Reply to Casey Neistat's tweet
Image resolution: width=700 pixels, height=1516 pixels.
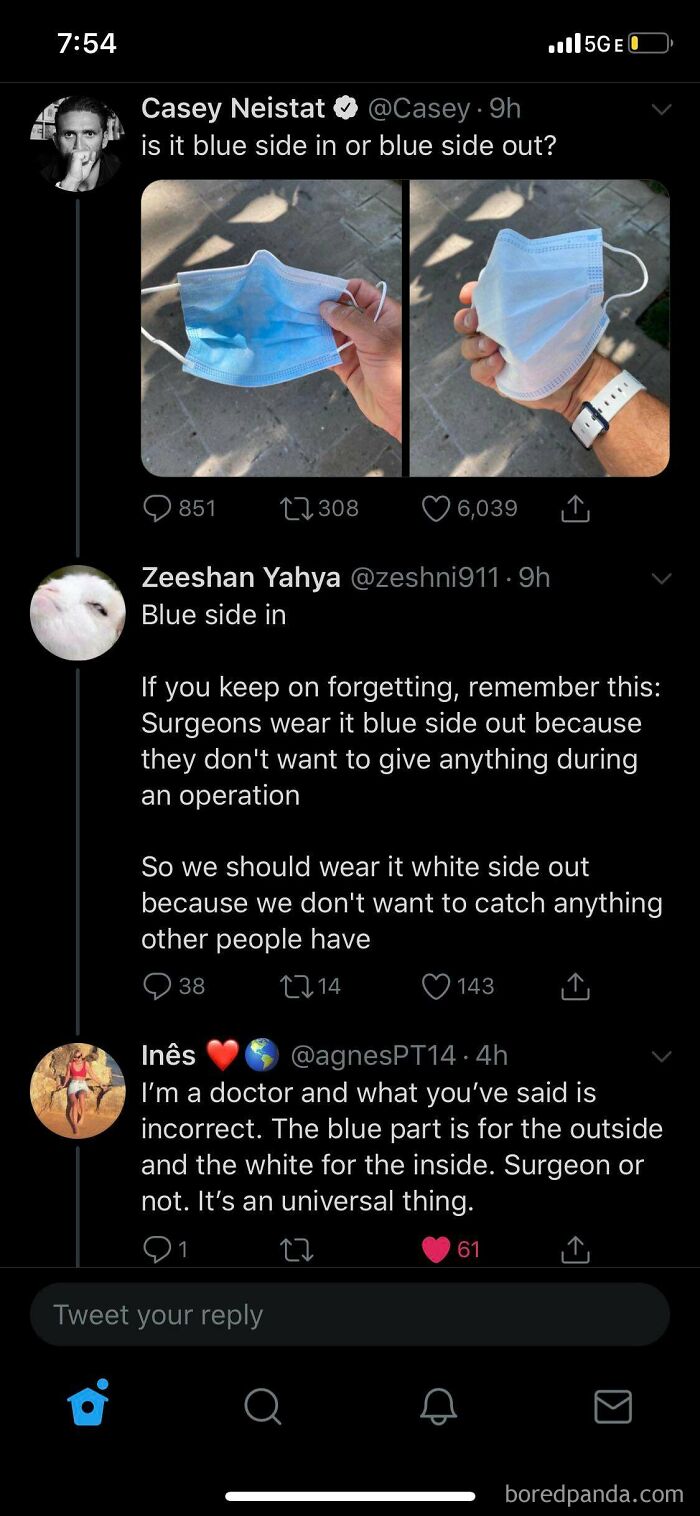(x=158, y=508)
